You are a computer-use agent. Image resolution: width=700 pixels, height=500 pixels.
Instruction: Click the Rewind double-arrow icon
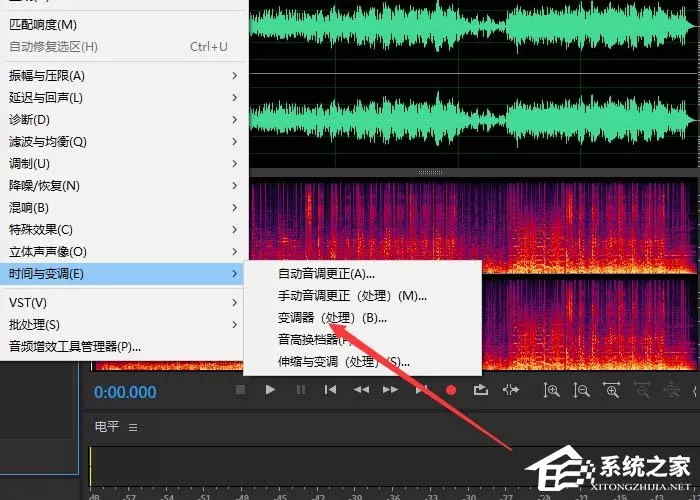tap(361, 390)
